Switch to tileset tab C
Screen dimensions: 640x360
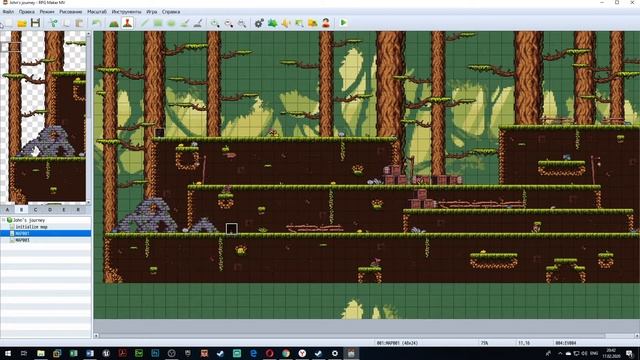point(35,209)
